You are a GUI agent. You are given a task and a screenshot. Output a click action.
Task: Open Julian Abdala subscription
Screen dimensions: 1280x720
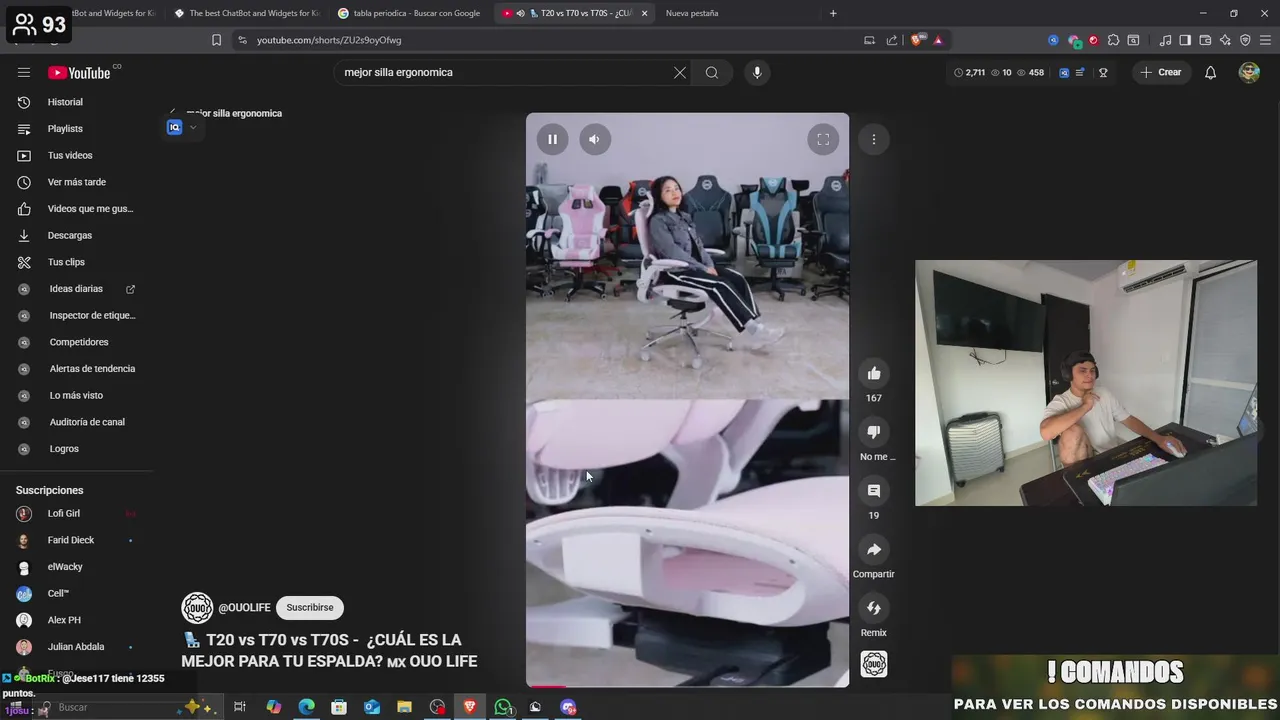tap(76, 647)
